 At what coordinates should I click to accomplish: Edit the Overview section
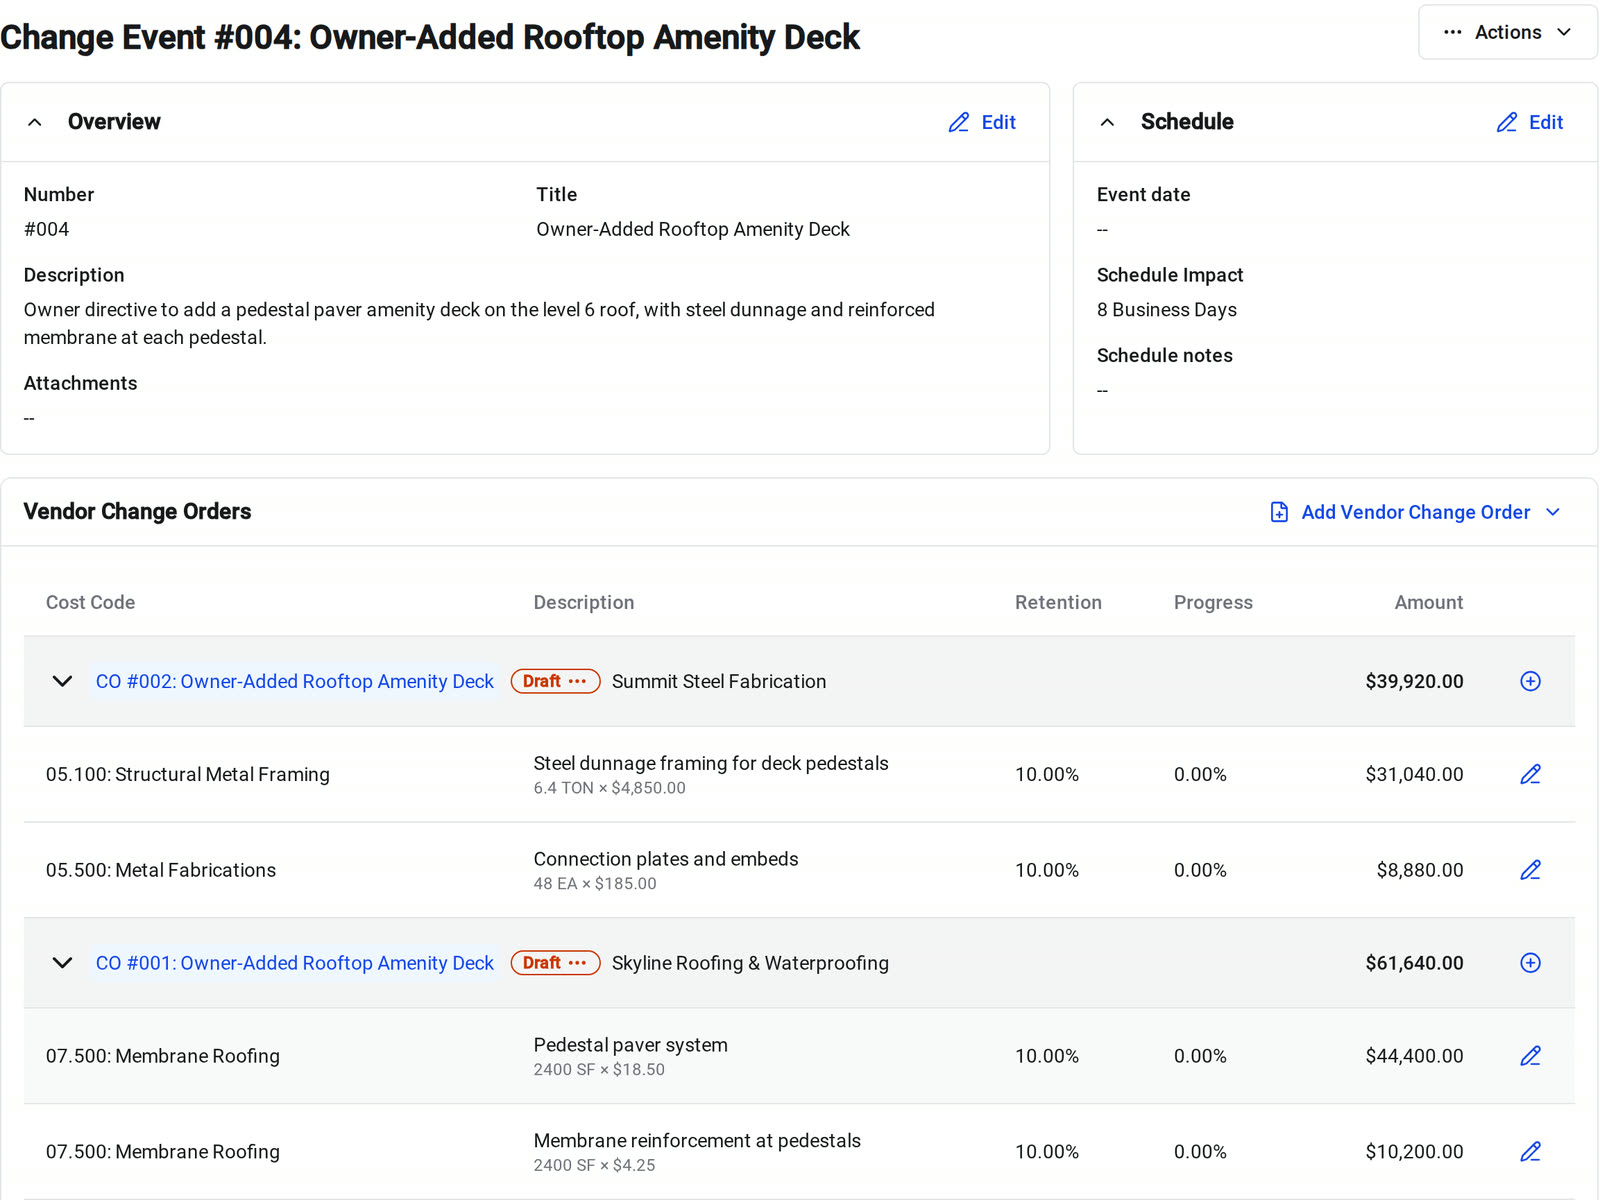coord(982,122)
